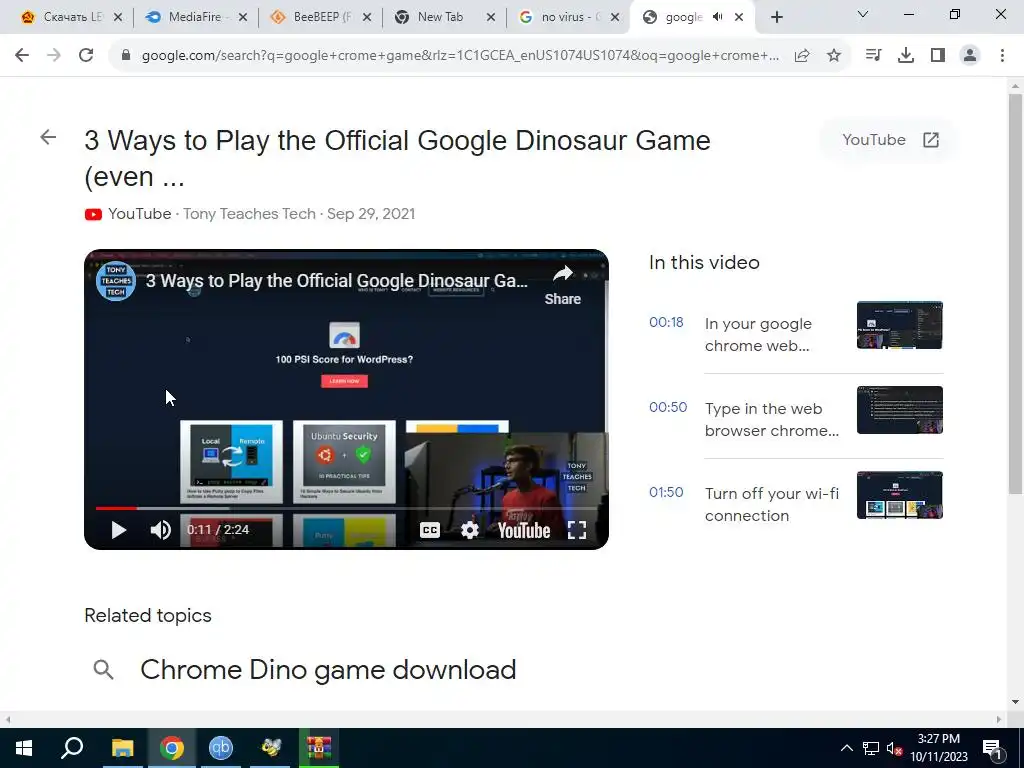Close the MediaFire tab
This screenshot has height=768, width=1024.
(x=242, y=18)
